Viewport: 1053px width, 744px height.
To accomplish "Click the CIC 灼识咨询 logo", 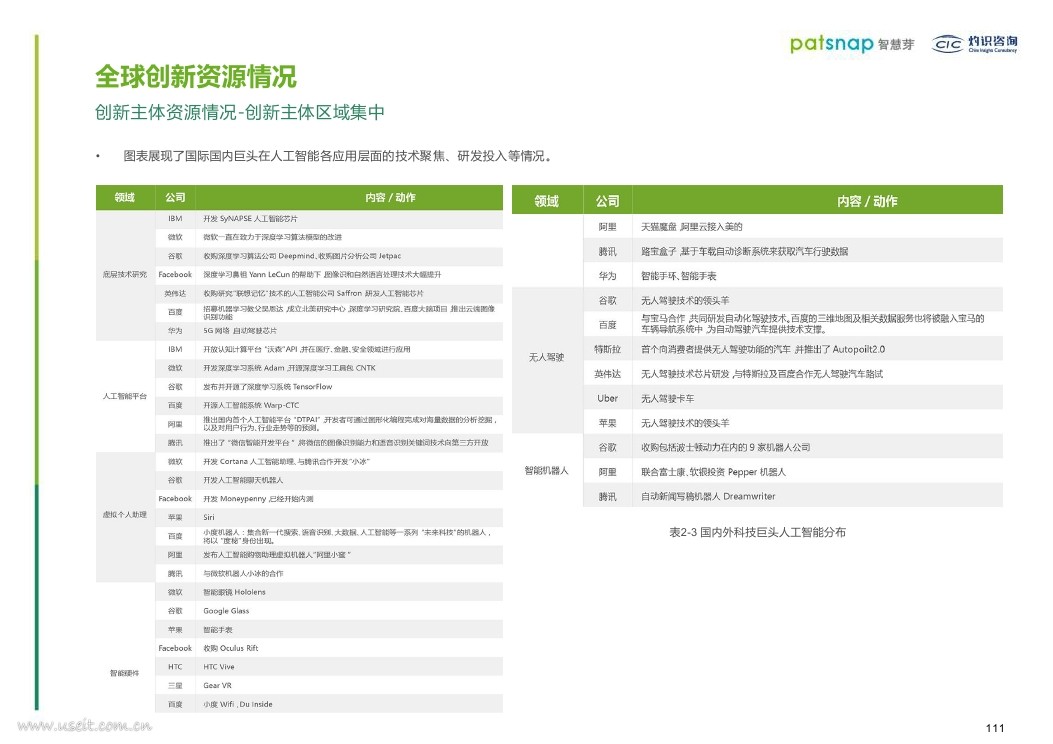I will click(974, 44).
